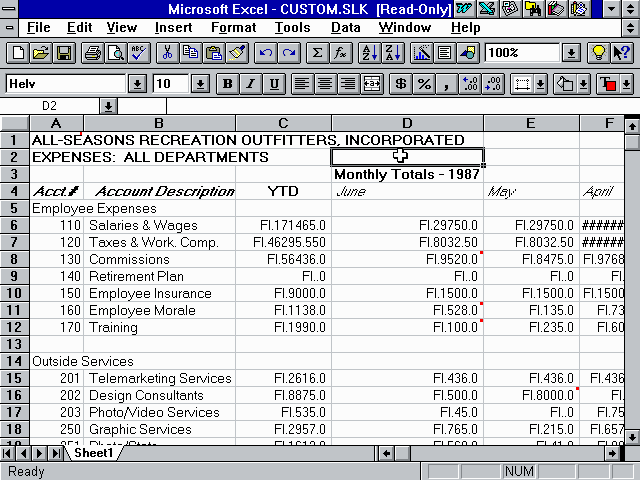
Task: Open the Helv font name dropdown
Action: [x=137, y=84]
